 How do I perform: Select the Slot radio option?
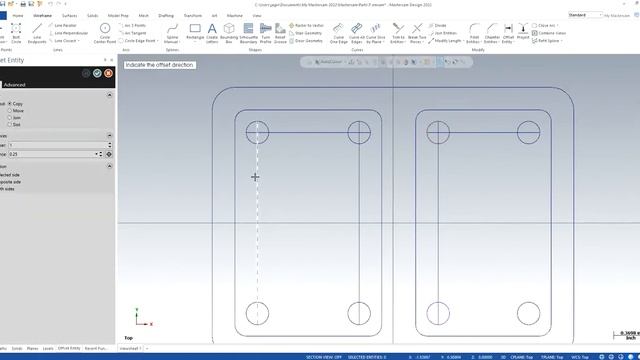point(10,124)
